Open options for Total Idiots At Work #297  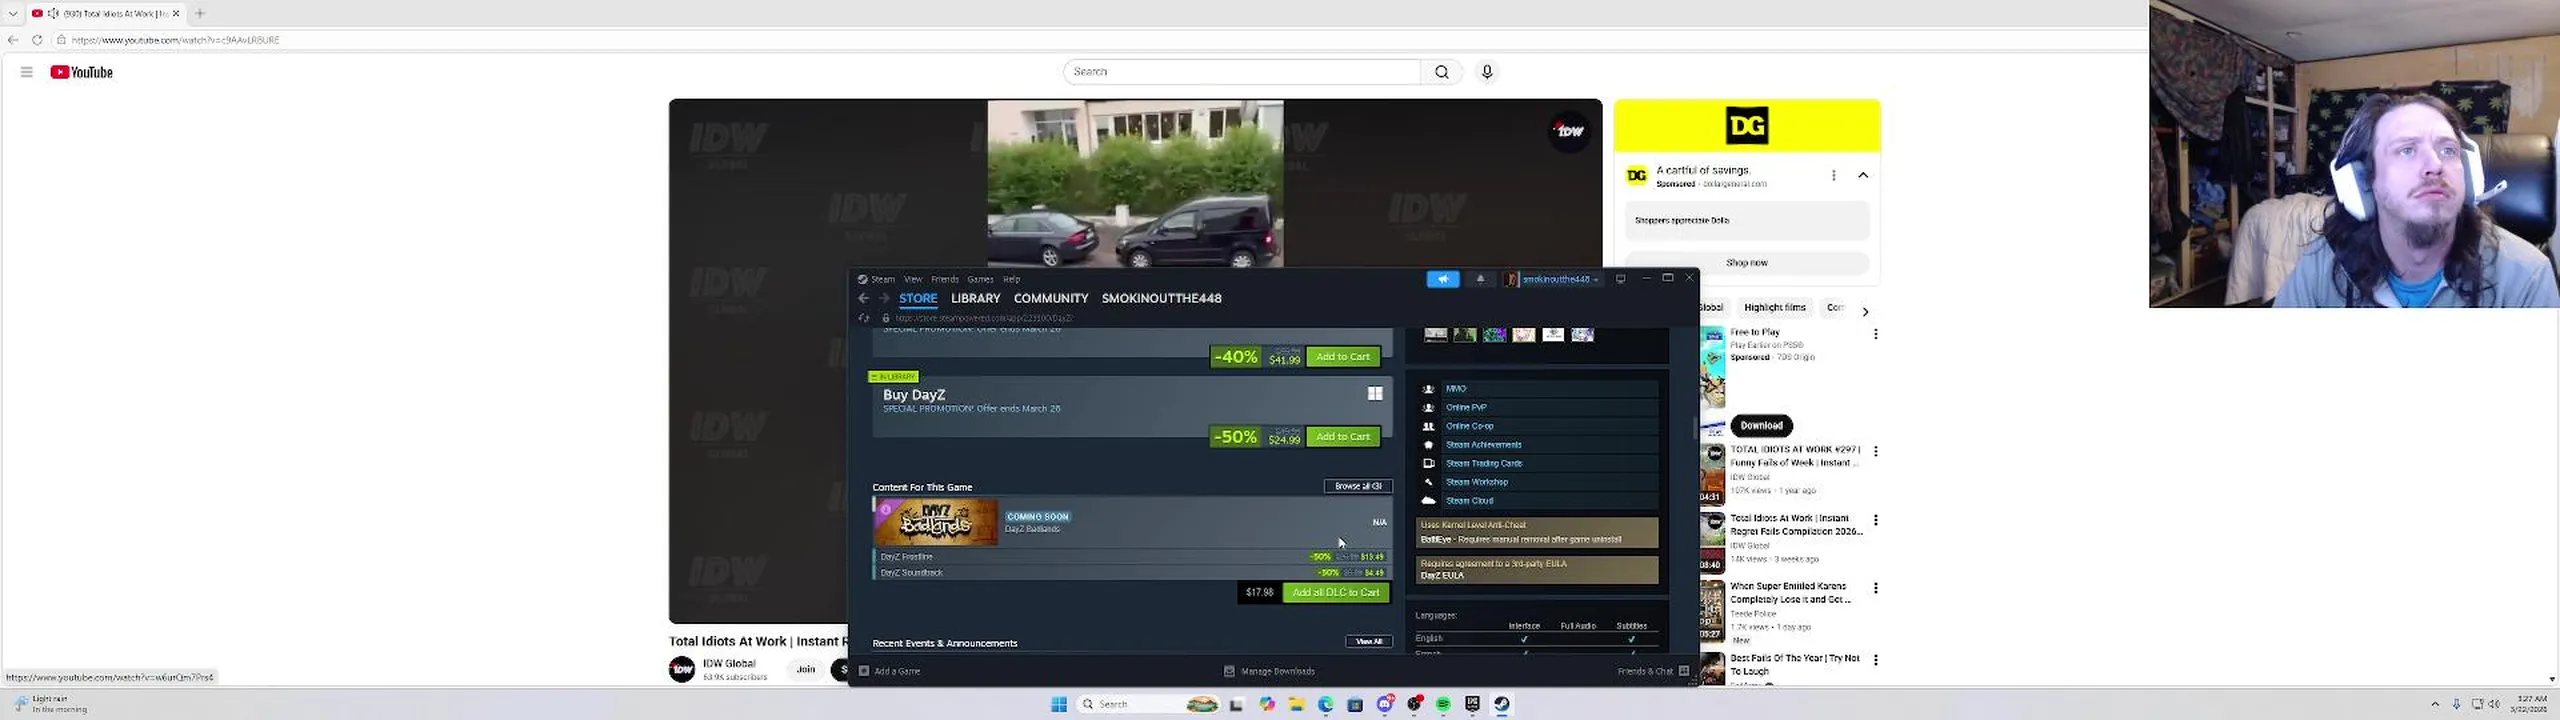pos(1875,452)
